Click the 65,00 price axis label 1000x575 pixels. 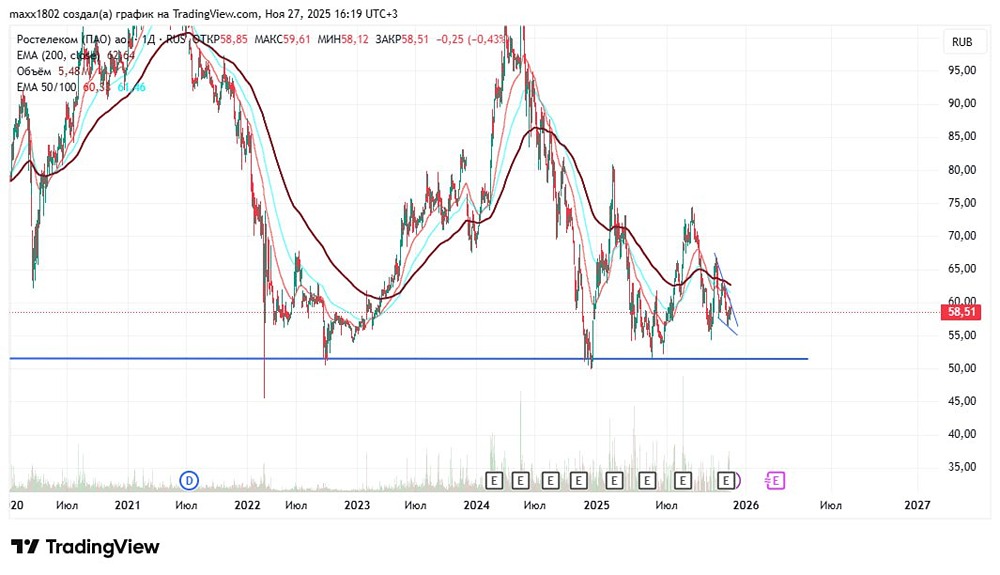[x=962, y=268]
